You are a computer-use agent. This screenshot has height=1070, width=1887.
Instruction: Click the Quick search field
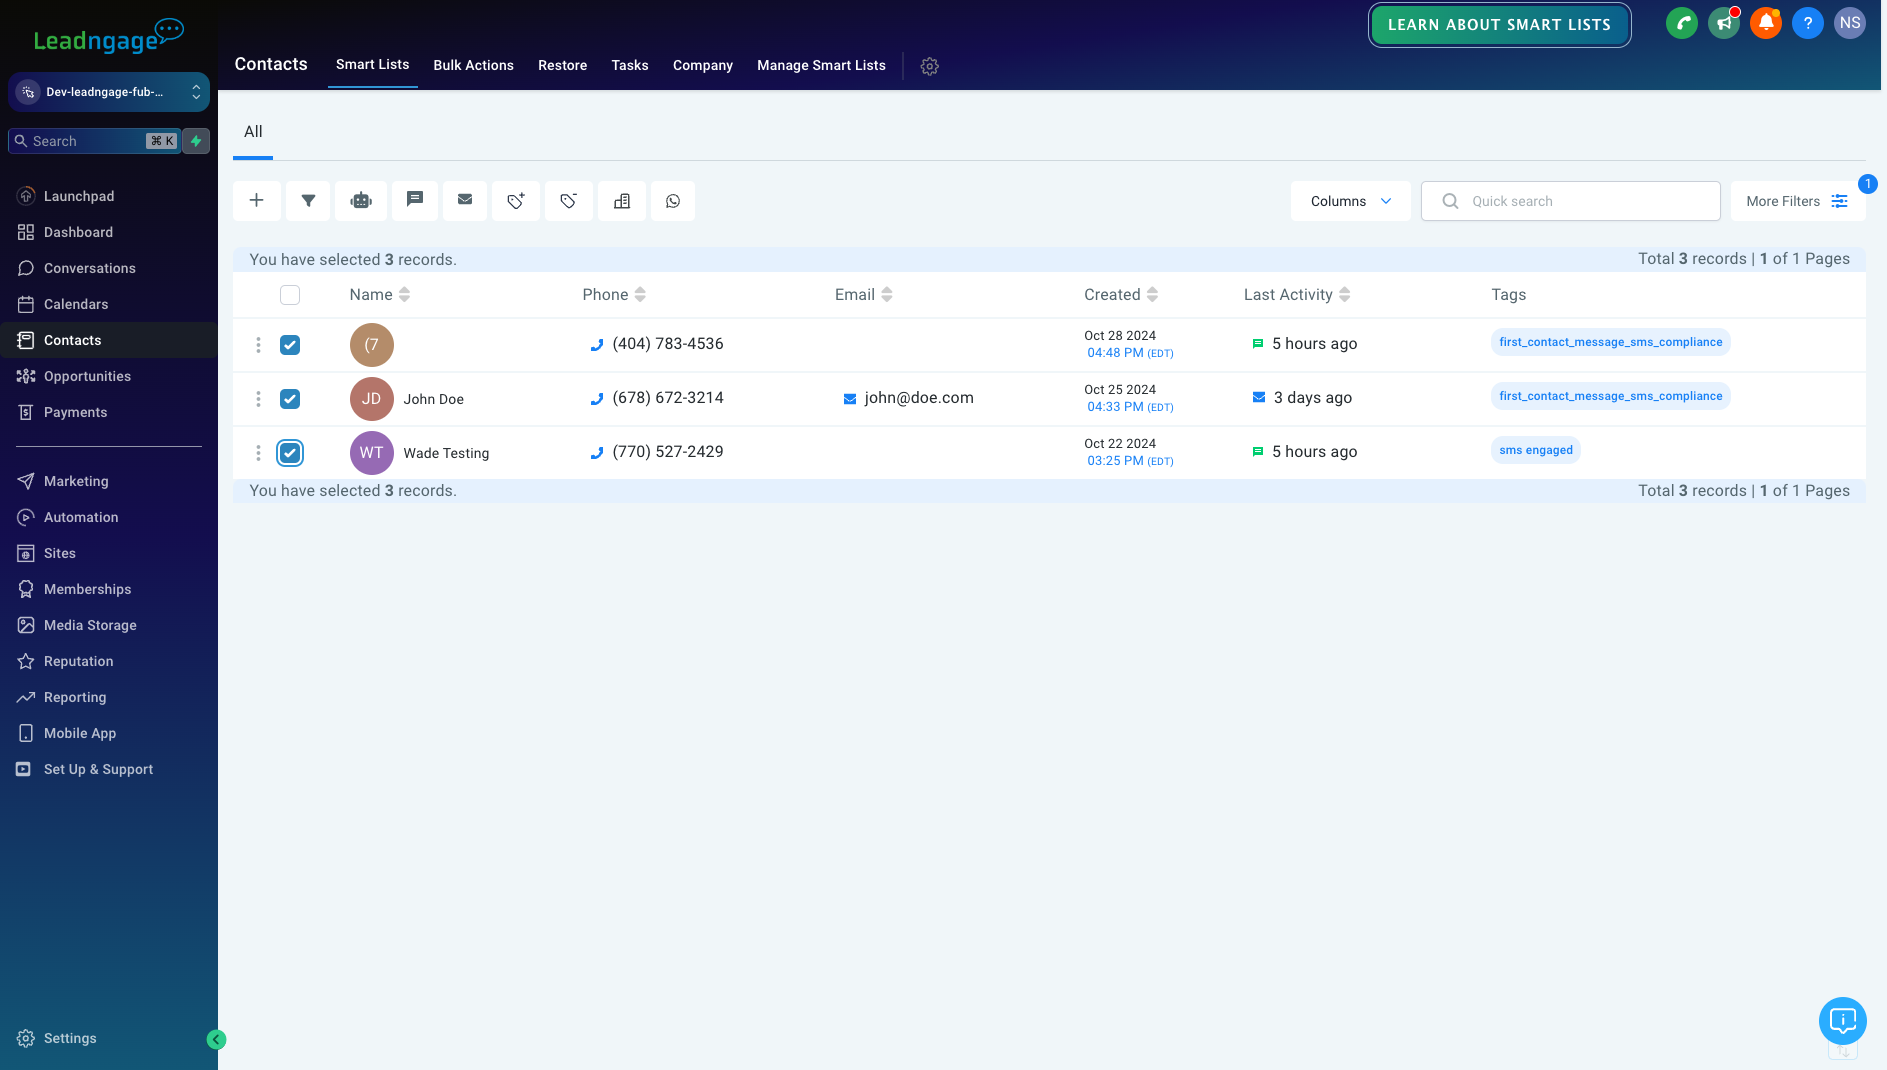coord(1570,201)
